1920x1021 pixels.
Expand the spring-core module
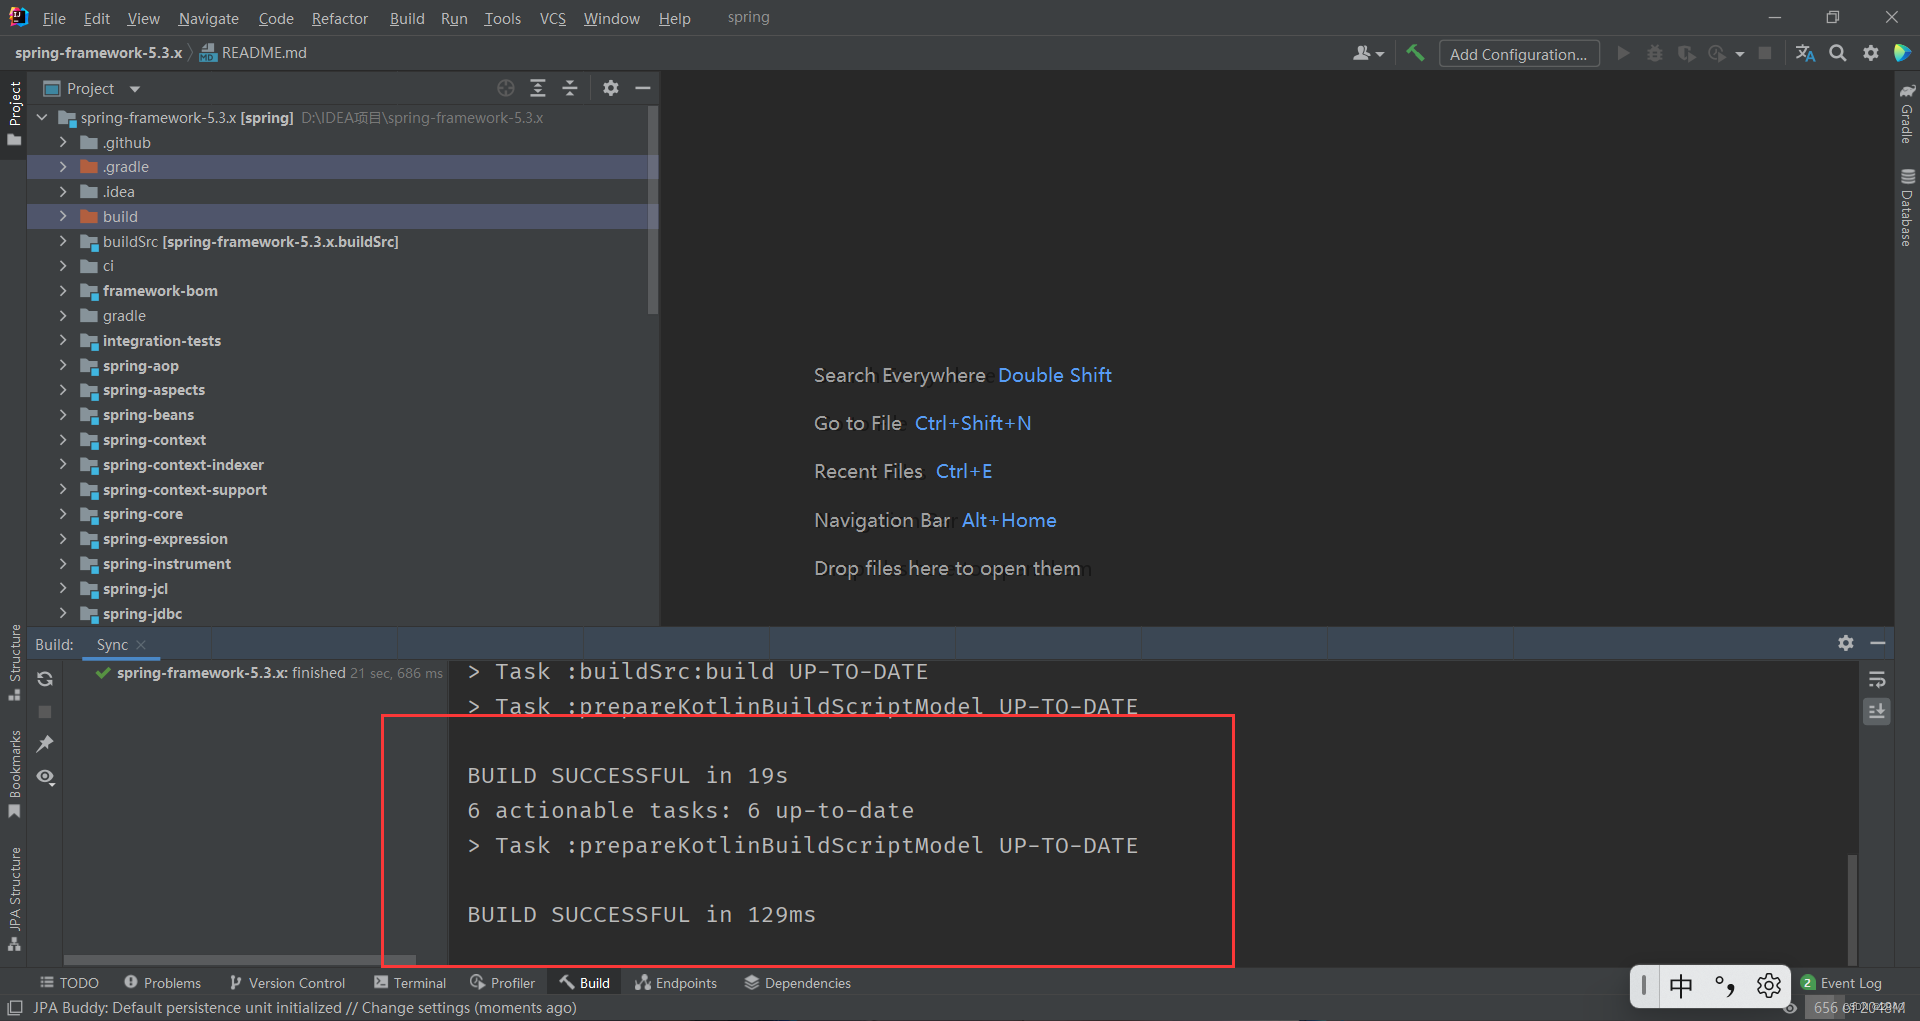pyautogui.click(x=63, y=513)
